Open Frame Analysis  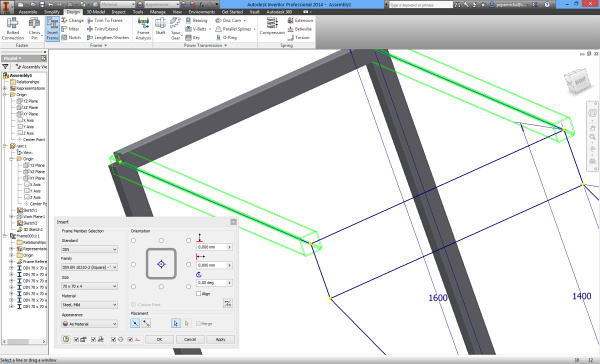click(143, 28)
